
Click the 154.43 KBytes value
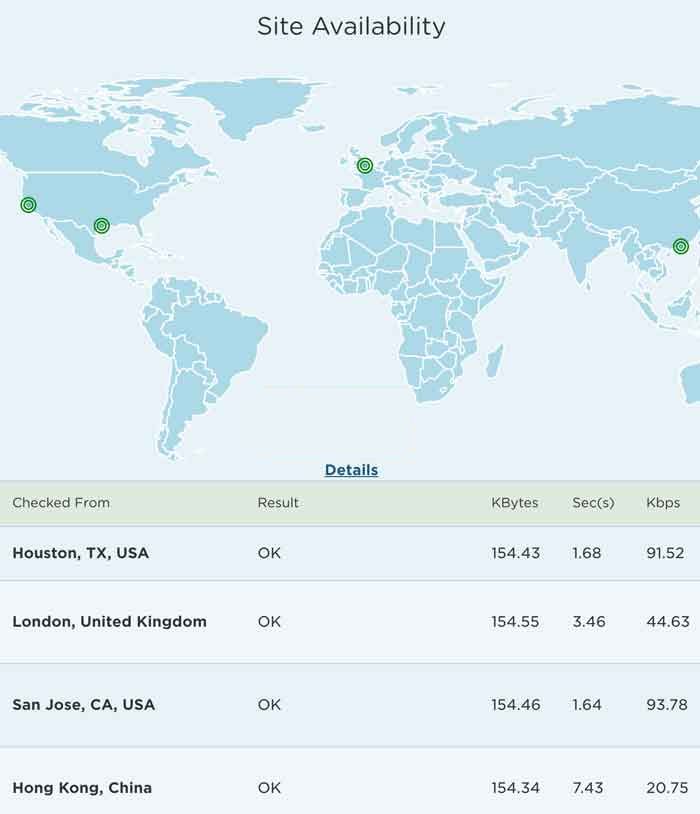click(x=516, y=553)
